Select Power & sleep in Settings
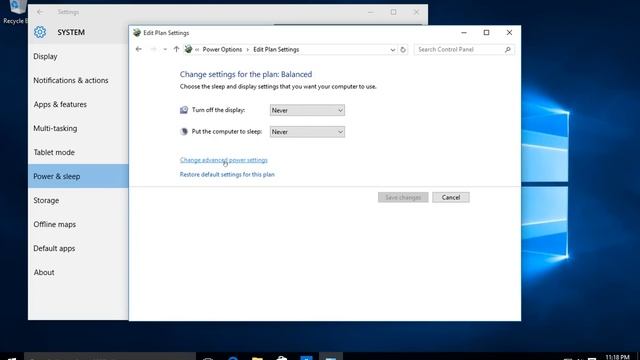 click(78, 176)
